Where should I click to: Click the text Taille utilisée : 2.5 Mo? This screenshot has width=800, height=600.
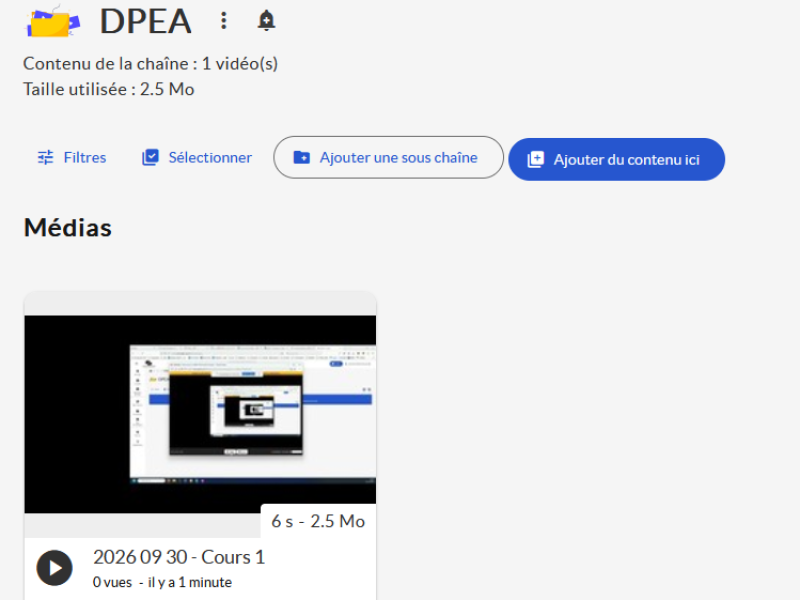(109, 89)
